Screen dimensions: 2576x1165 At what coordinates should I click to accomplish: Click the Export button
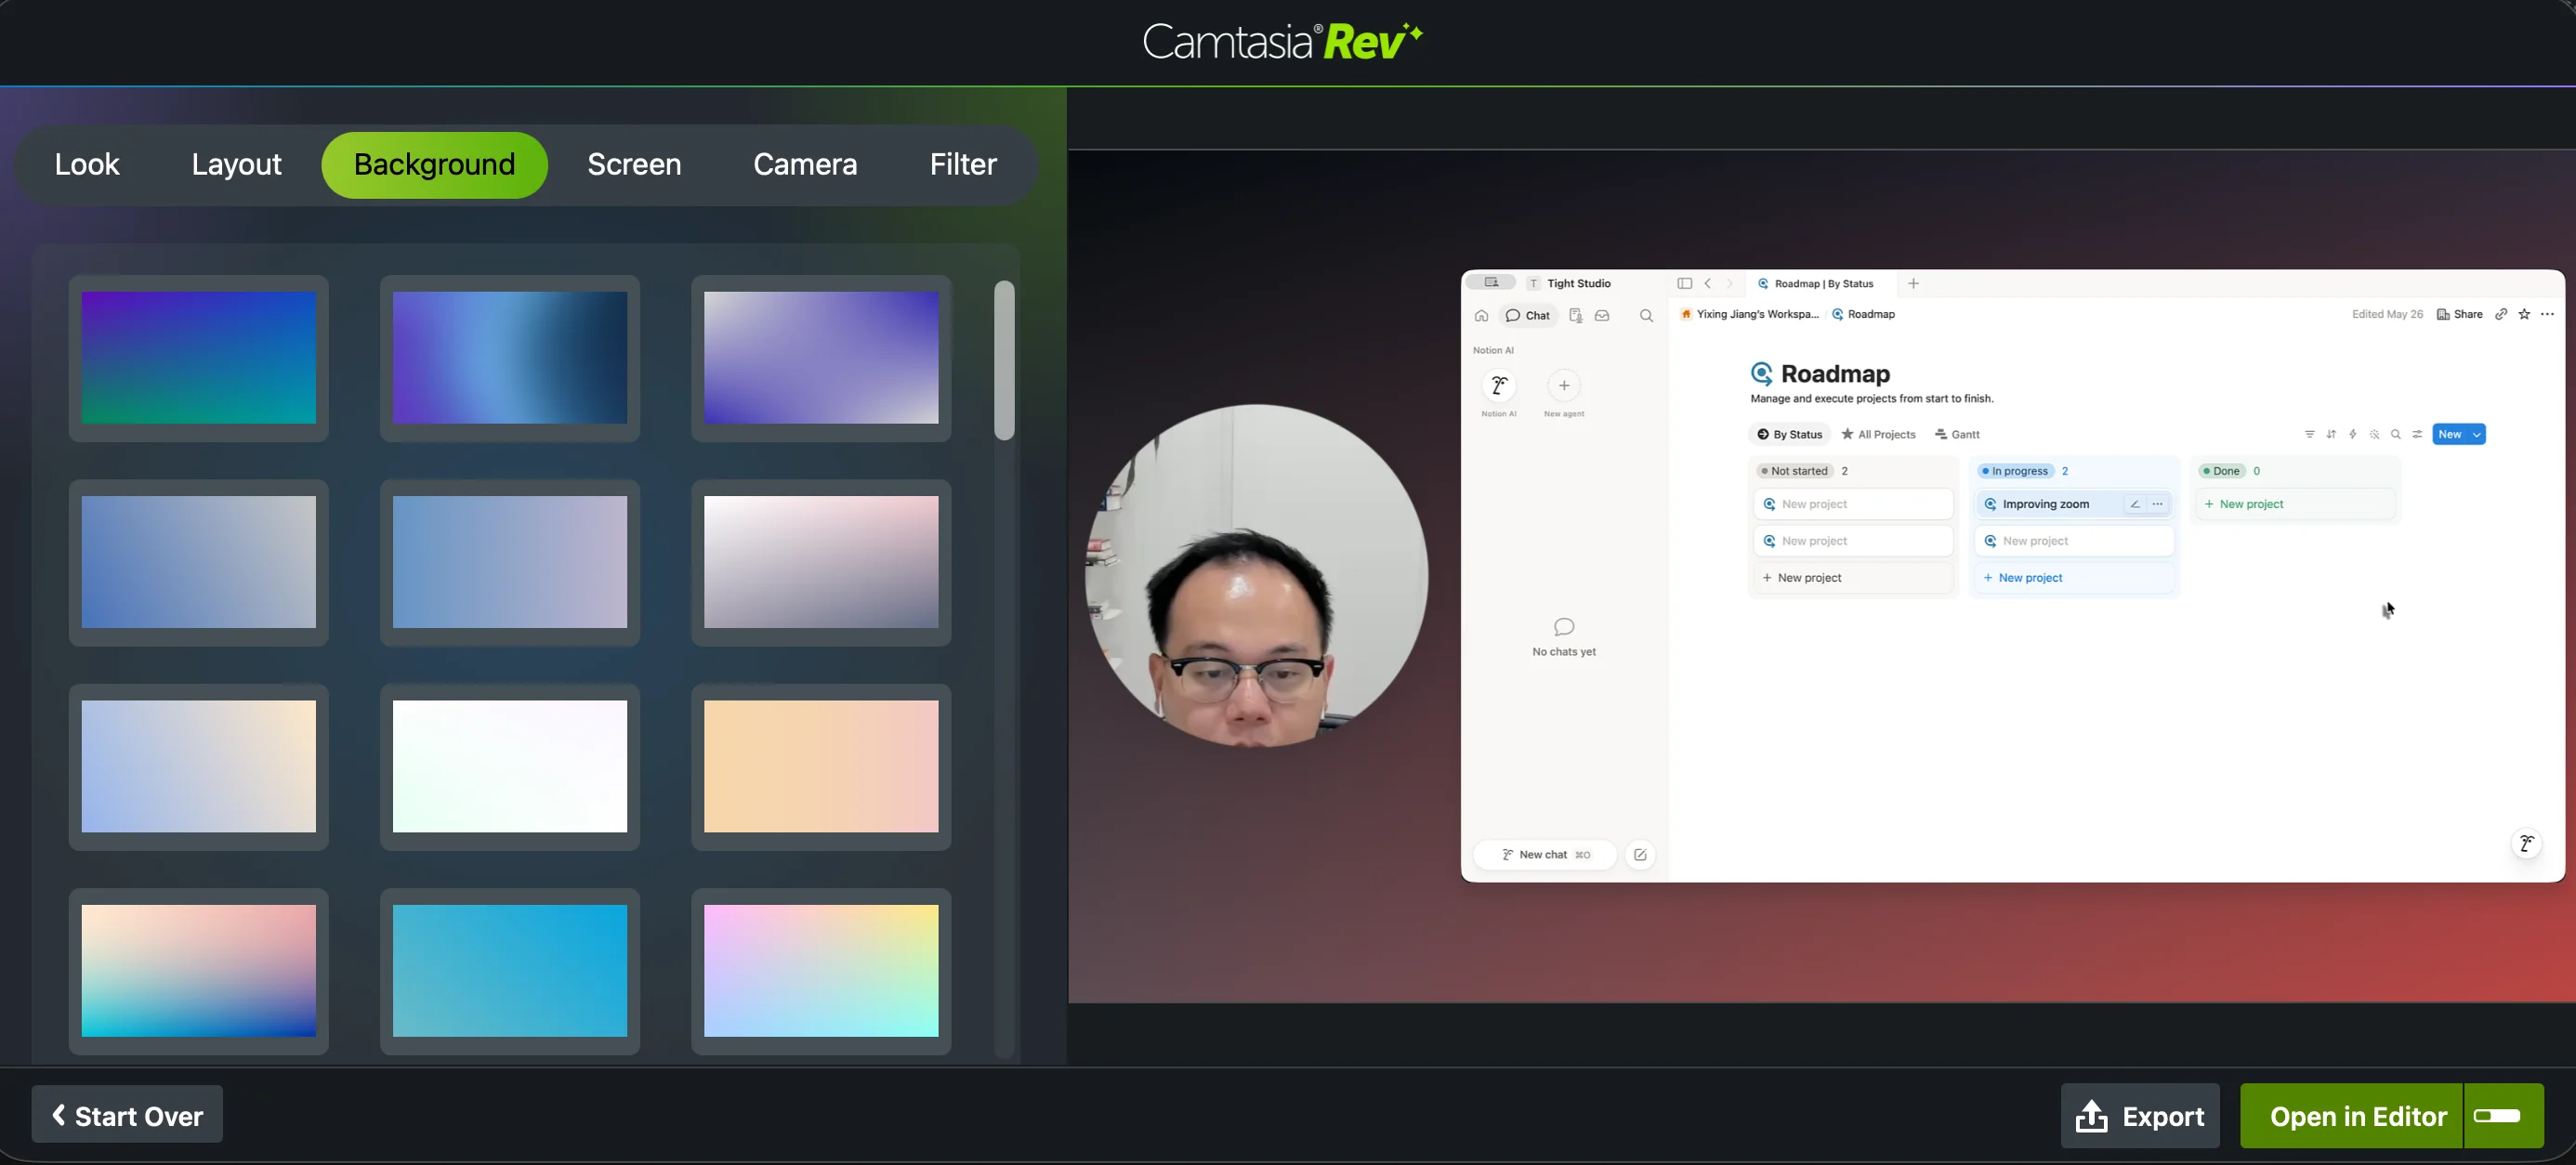(2140, 1116)
